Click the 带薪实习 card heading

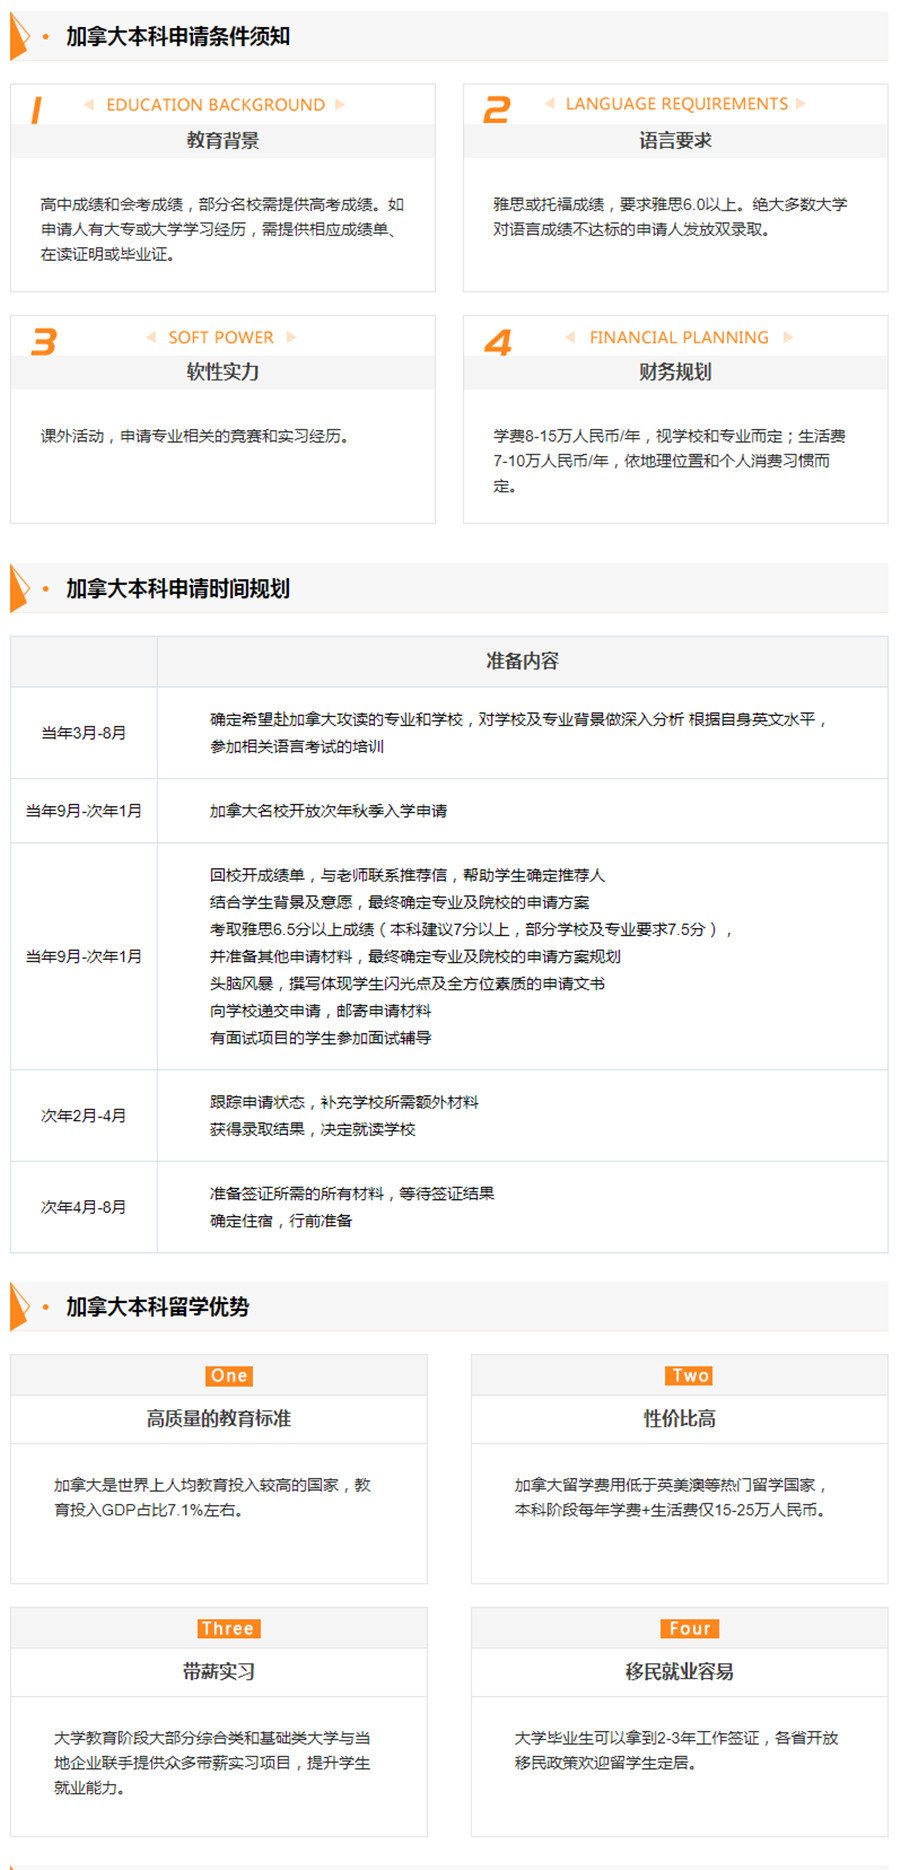click(x=219, y=1672)
